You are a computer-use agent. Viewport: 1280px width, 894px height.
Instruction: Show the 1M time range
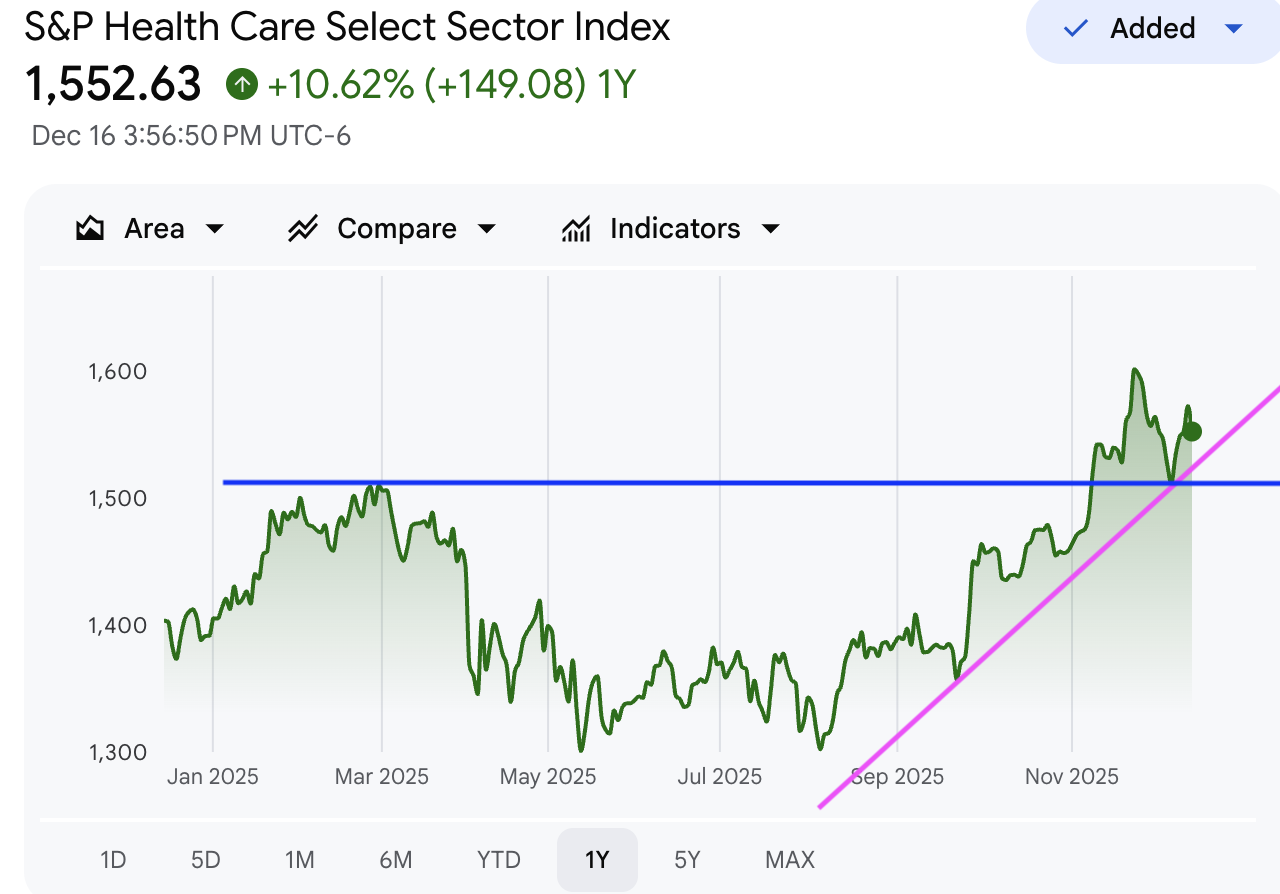299,859
